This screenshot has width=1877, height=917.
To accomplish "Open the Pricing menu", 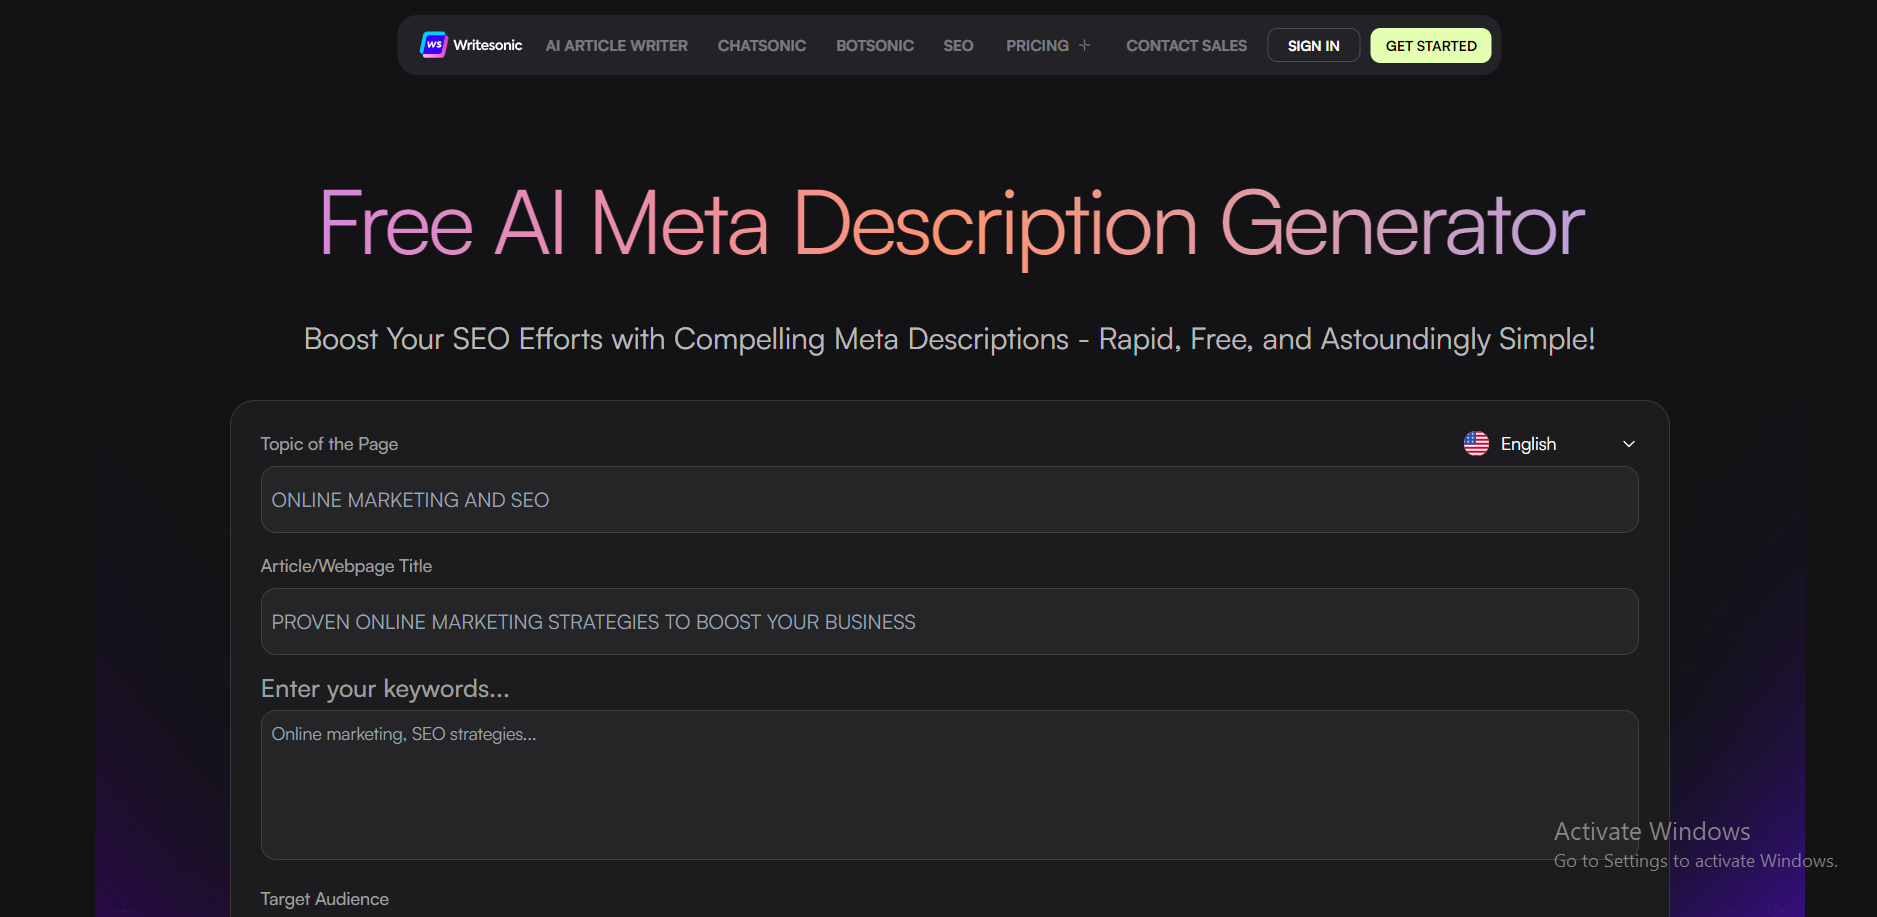I will [x=1037, y=45].
